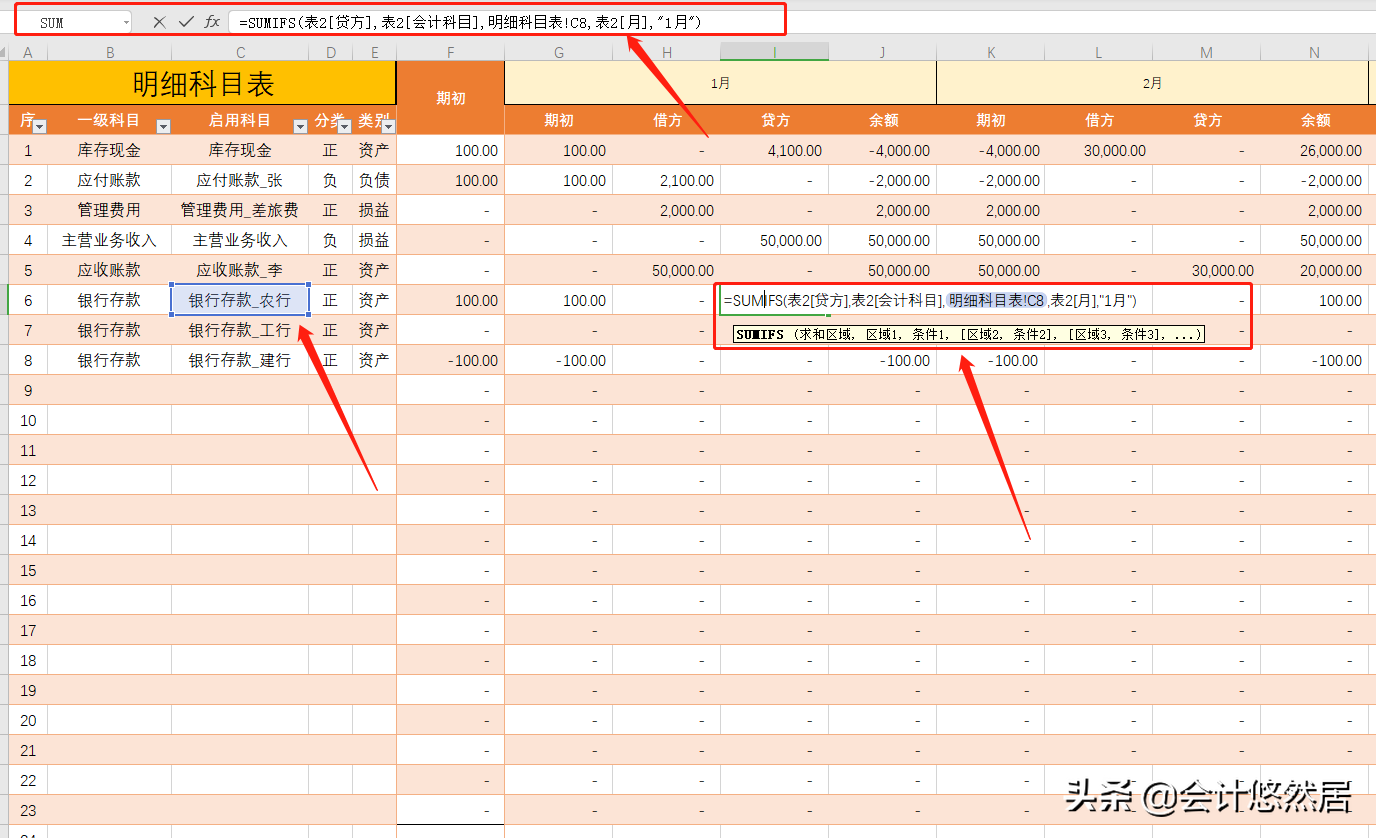Select column G header
The image size is (1376, 838).
[x=559, y=52]
